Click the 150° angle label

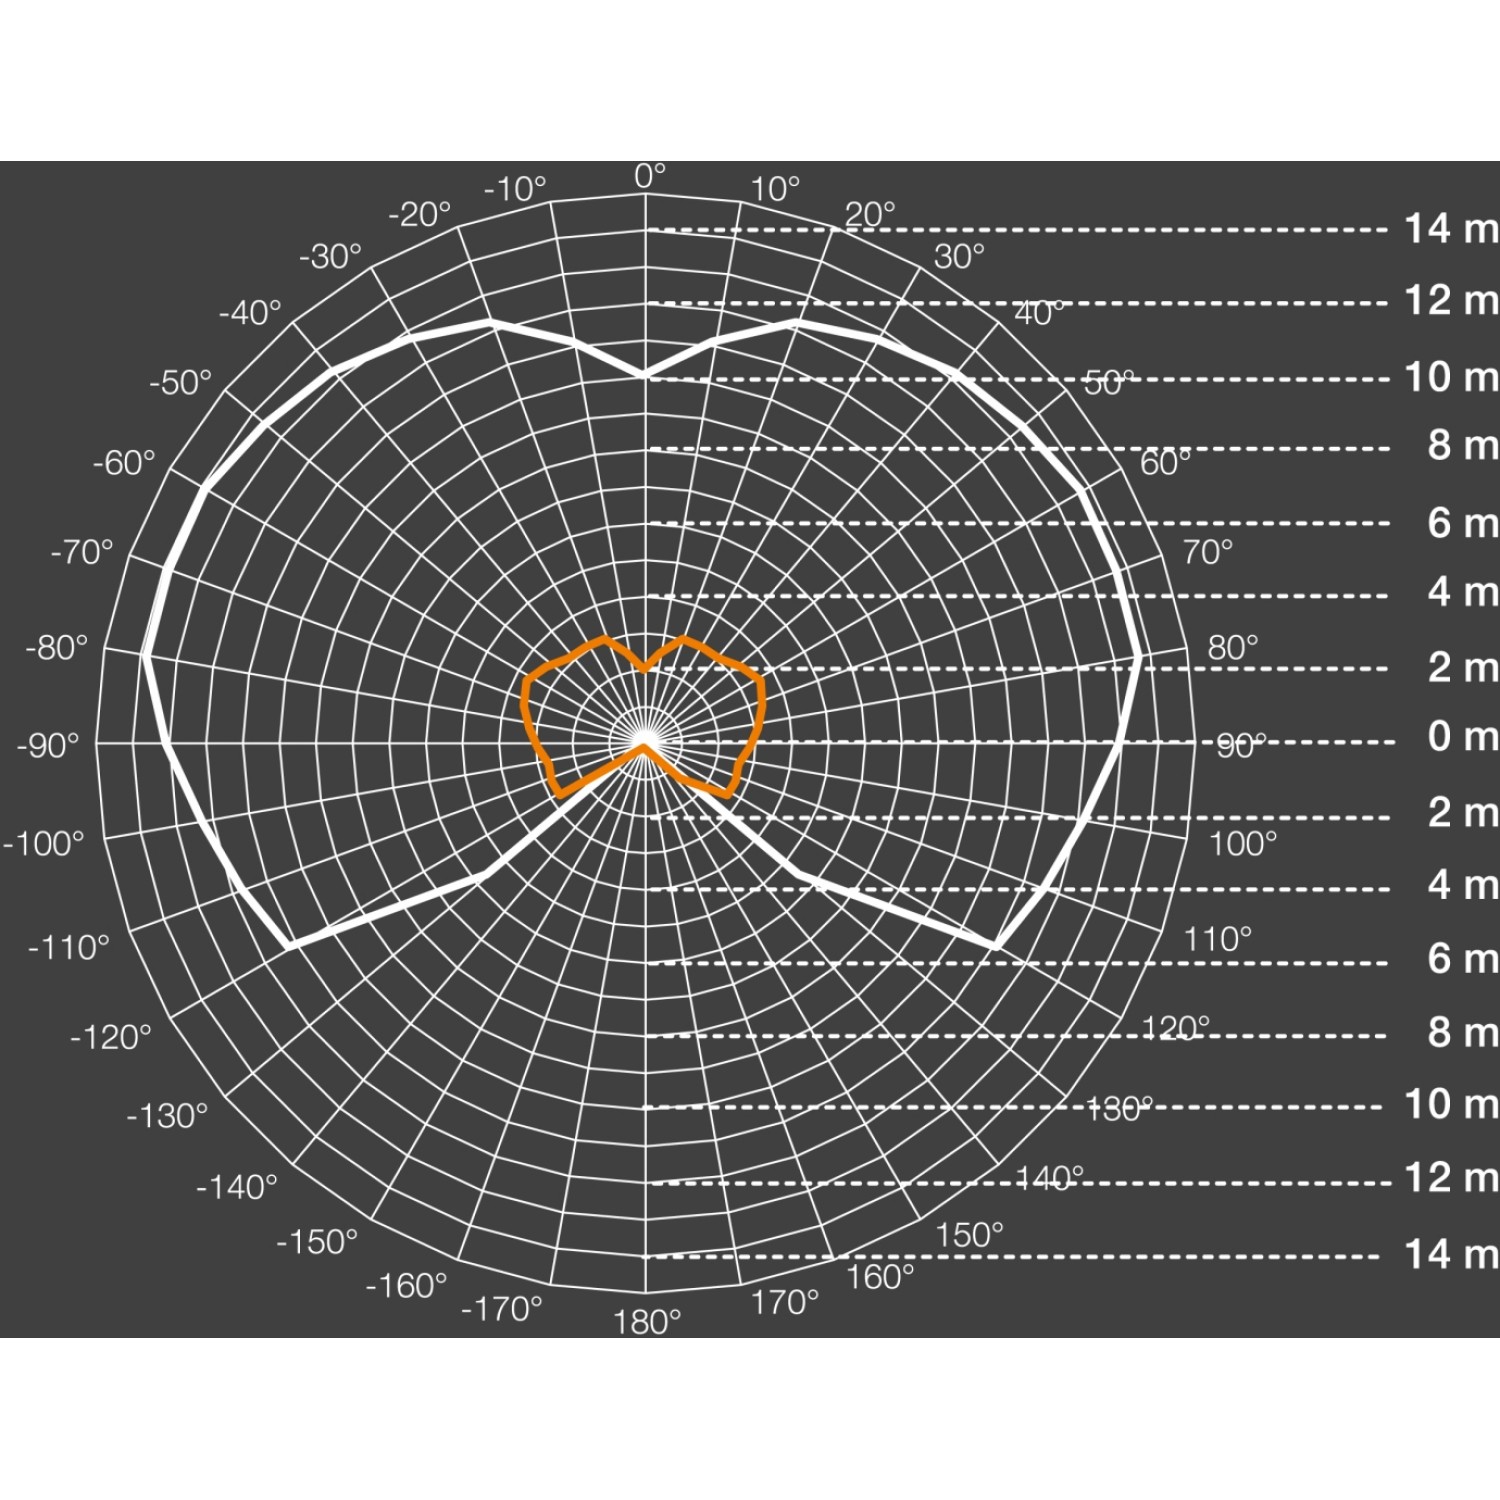[x=969, y=1235]
